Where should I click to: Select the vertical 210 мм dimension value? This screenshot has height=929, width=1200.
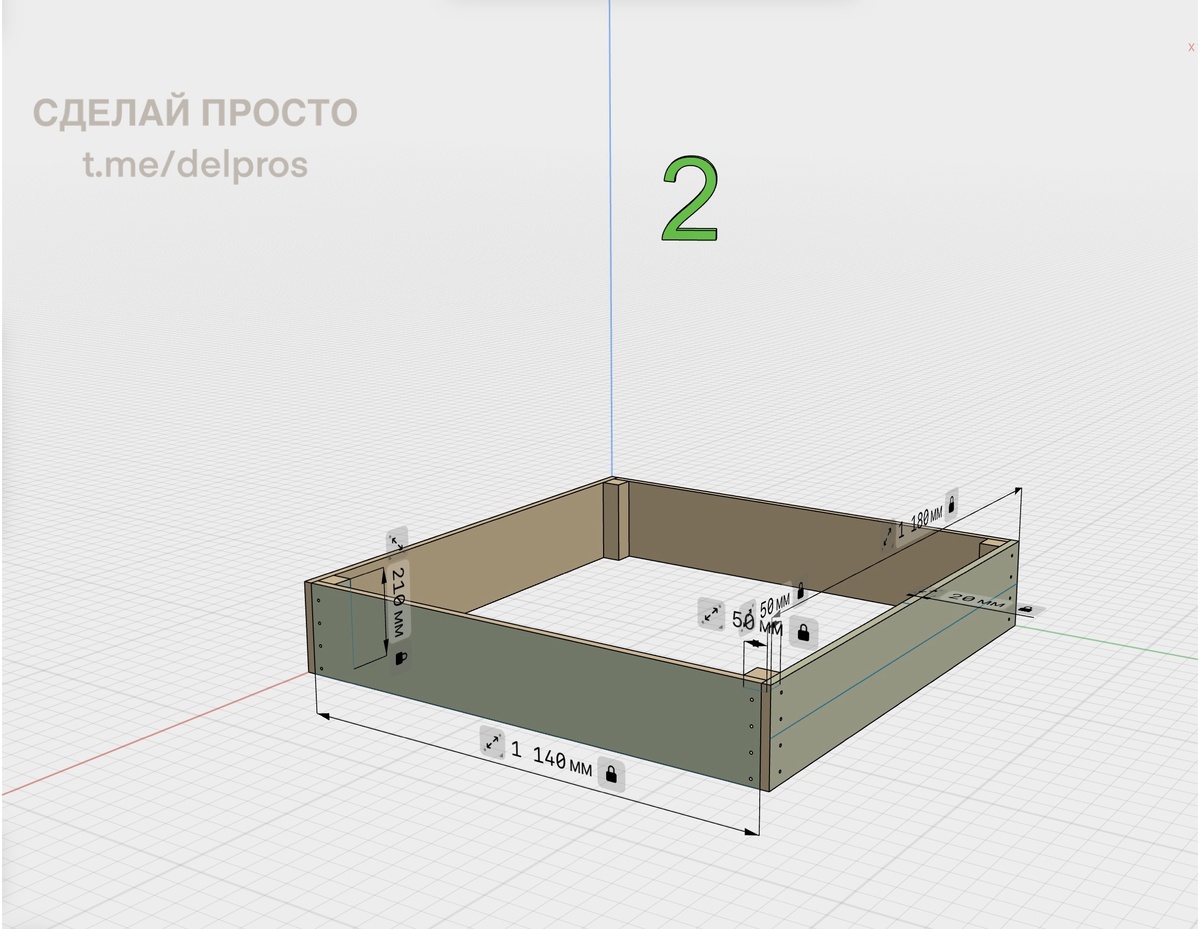point(397,600)
